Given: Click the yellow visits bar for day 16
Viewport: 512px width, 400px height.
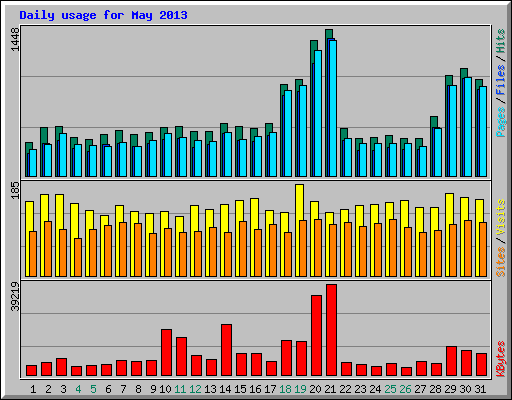Looking at the screenshot, I should pos(254,213).
